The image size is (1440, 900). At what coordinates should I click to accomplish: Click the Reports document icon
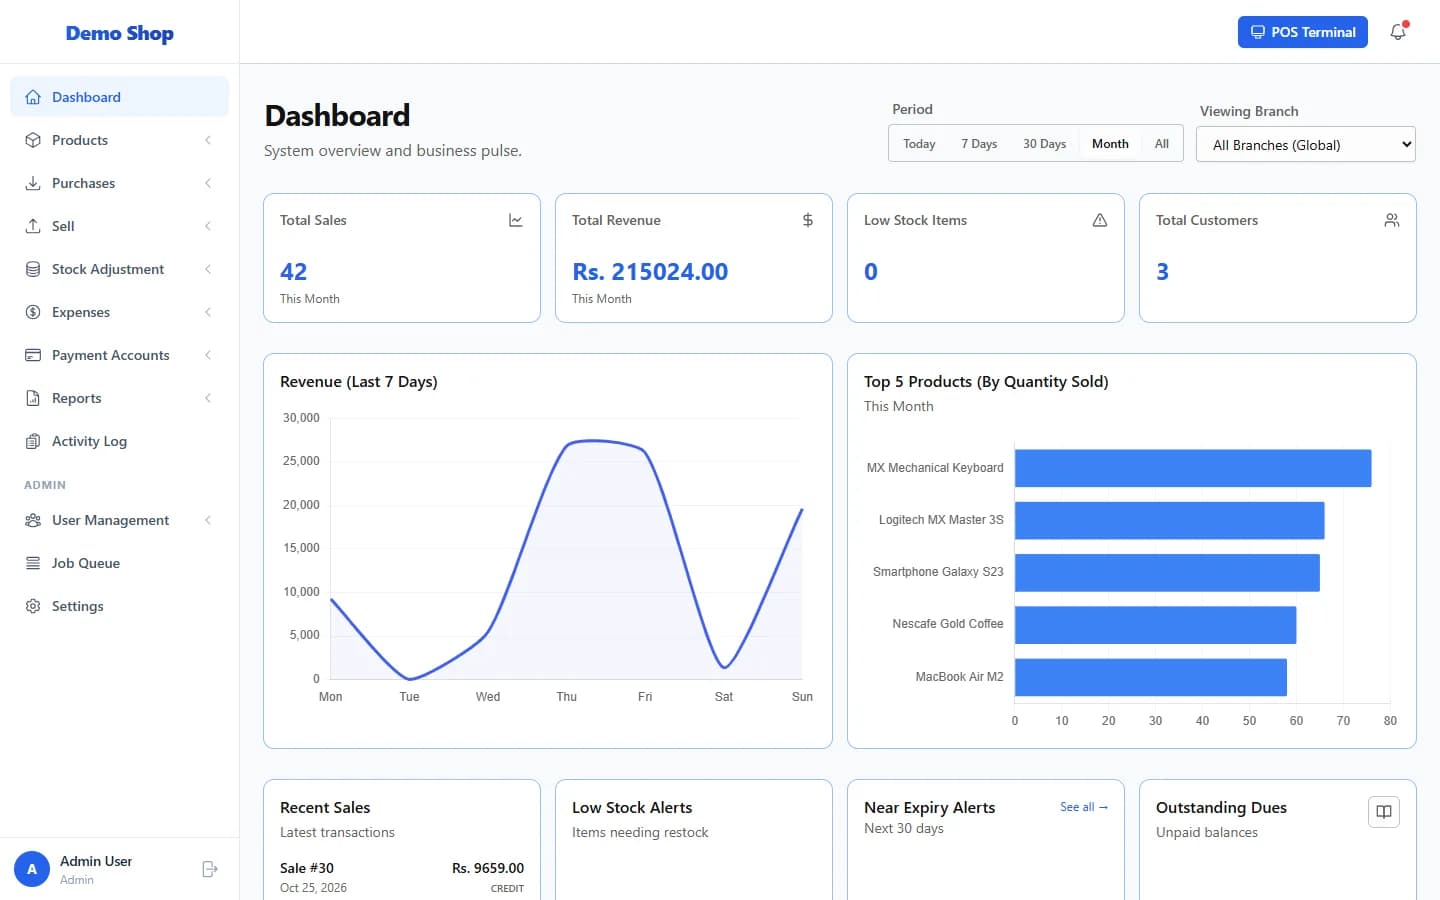[x=33, y=398]
